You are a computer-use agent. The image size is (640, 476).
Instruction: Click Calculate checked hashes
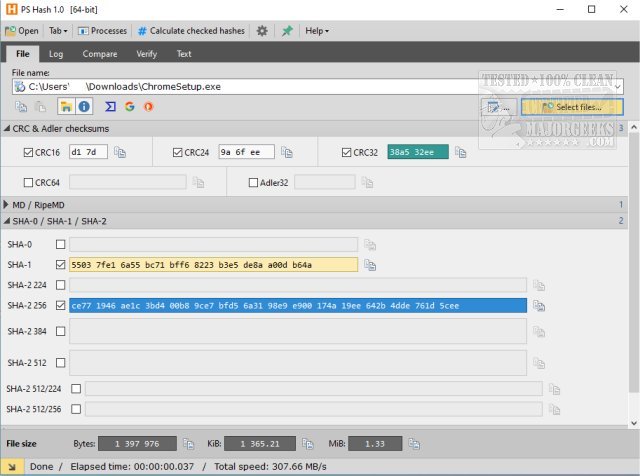[191, 31]
